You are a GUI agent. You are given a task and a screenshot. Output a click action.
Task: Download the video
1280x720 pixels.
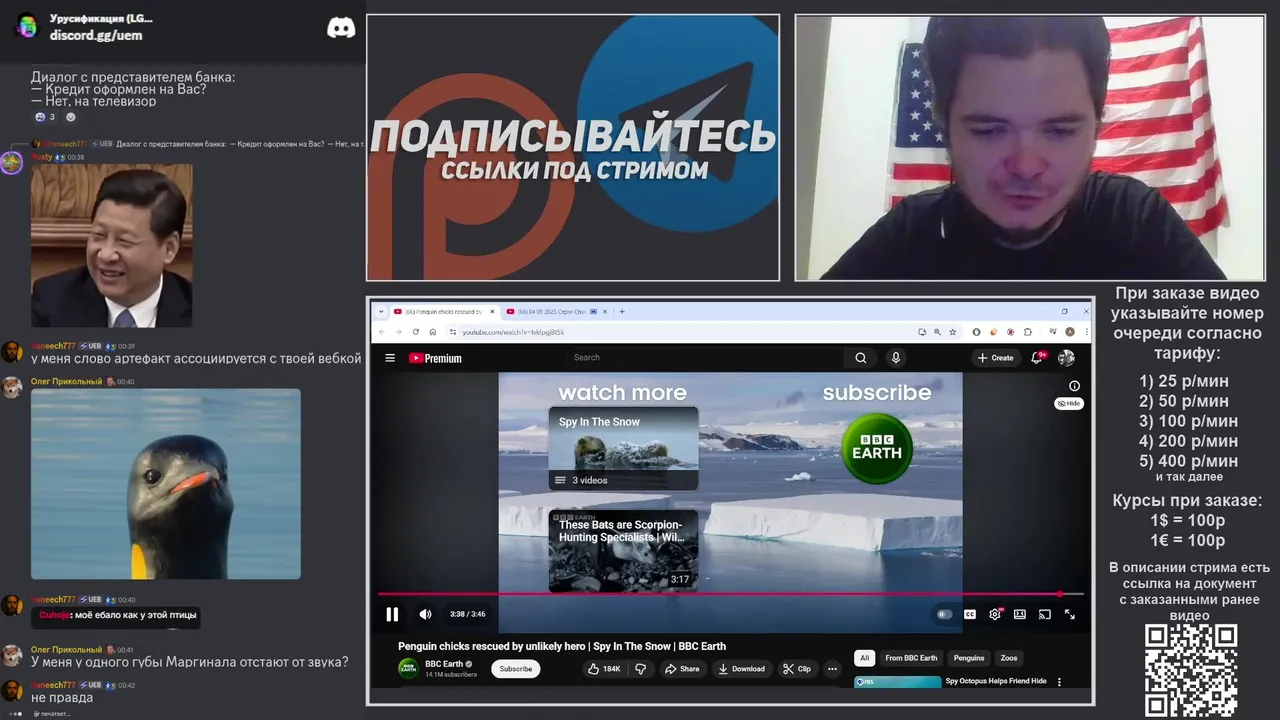coord(742,669)
